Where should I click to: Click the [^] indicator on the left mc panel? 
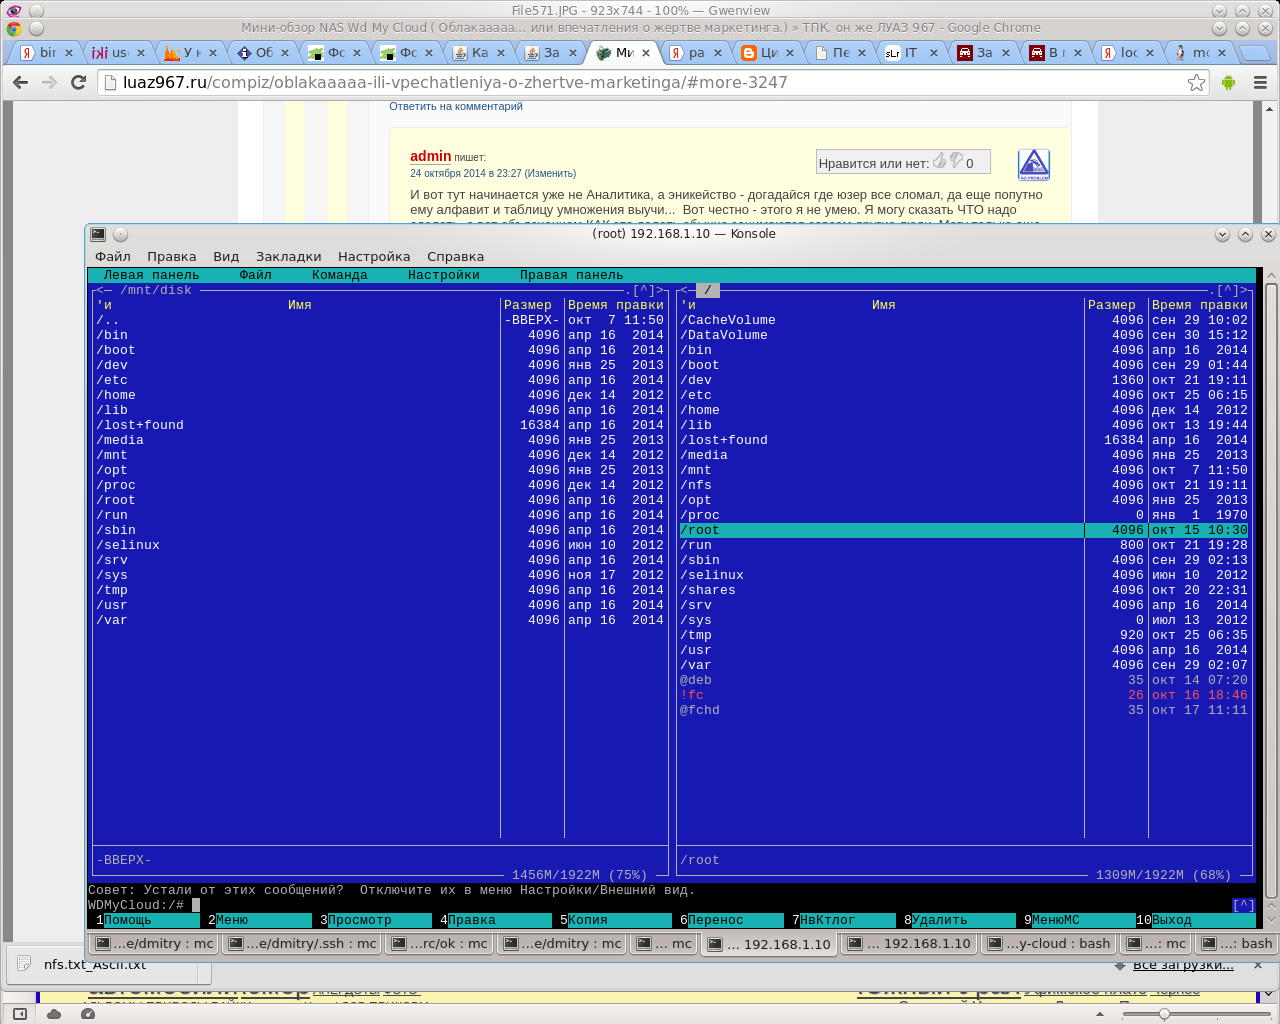pos(643,291)
